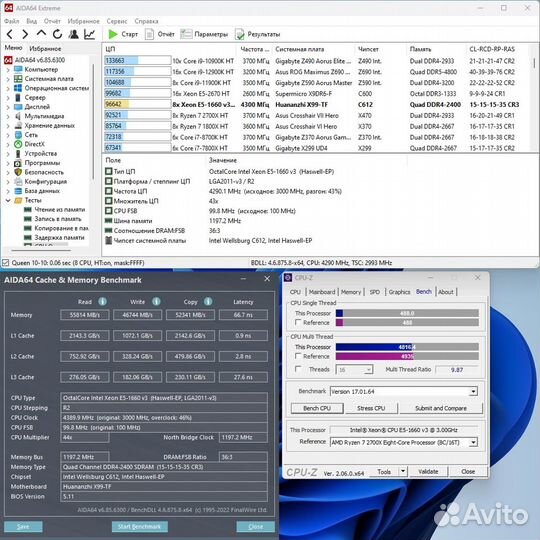Select Сервер in the tree

point(35,97)
